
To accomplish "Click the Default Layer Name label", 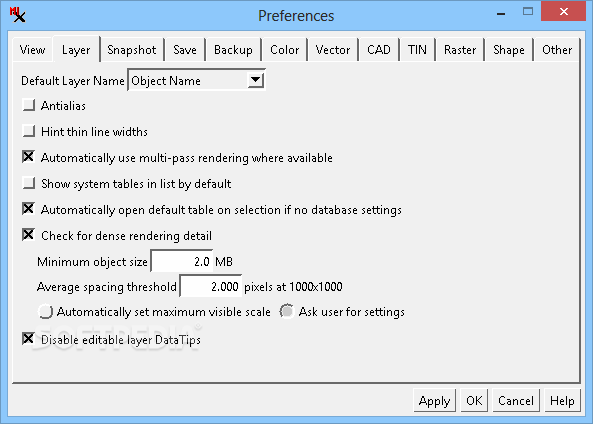I will 73,81.
